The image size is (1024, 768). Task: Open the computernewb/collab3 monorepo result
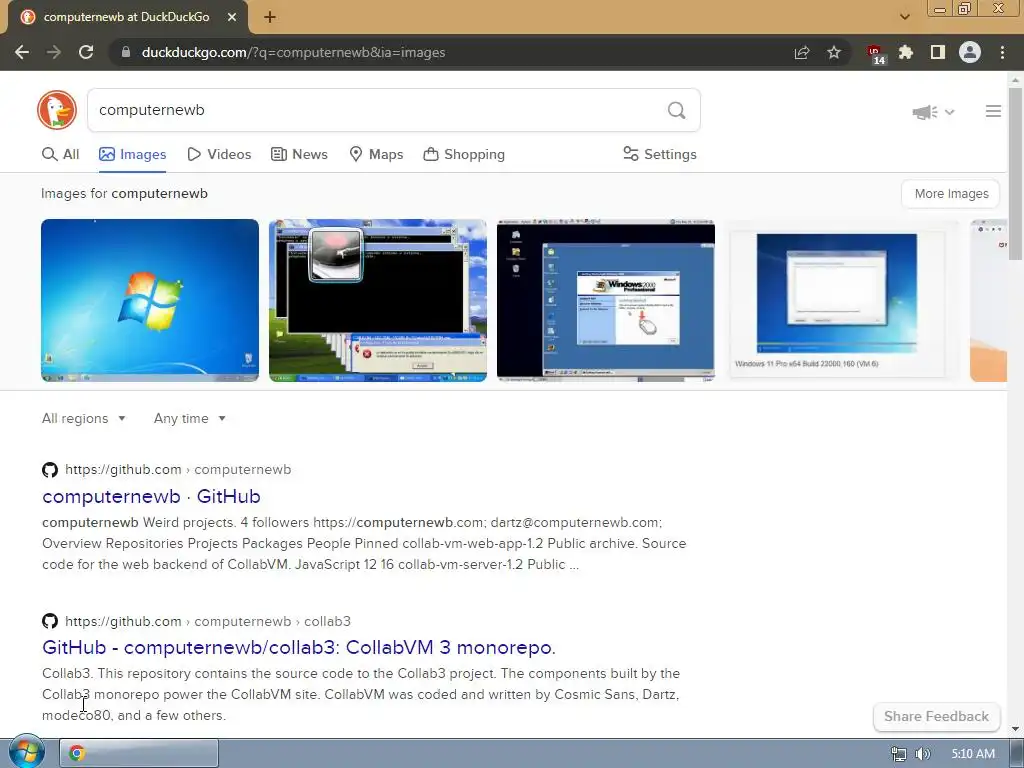point(299,647)
